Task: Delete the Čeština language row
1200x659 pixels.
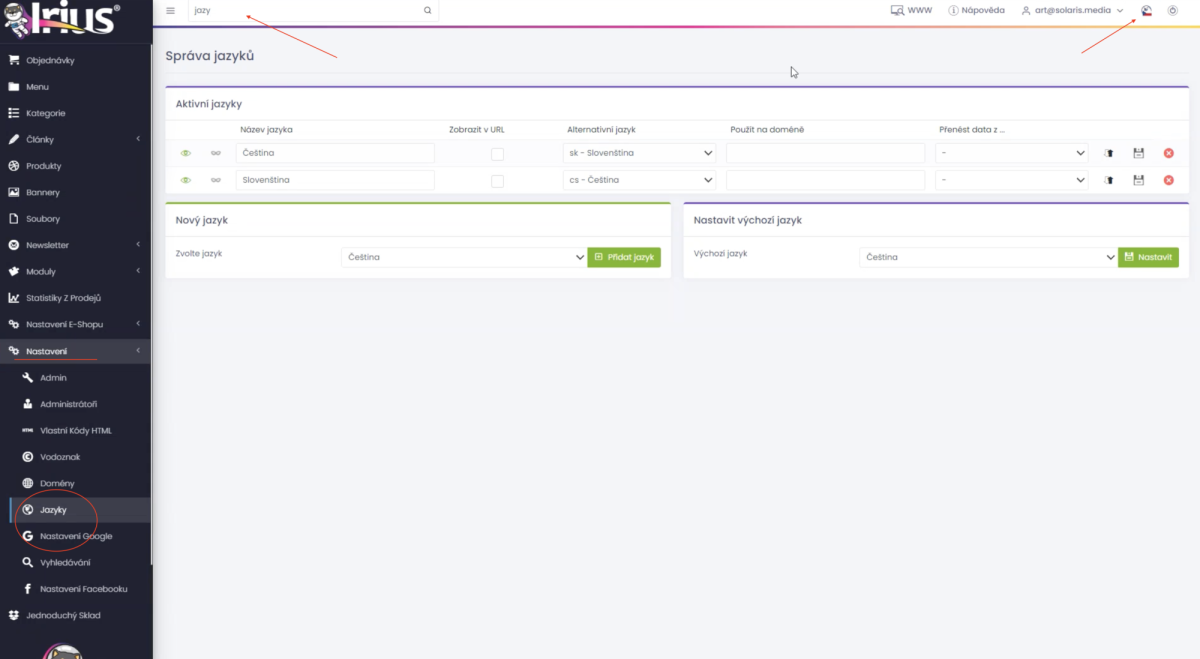Action: click(1168, 153)
